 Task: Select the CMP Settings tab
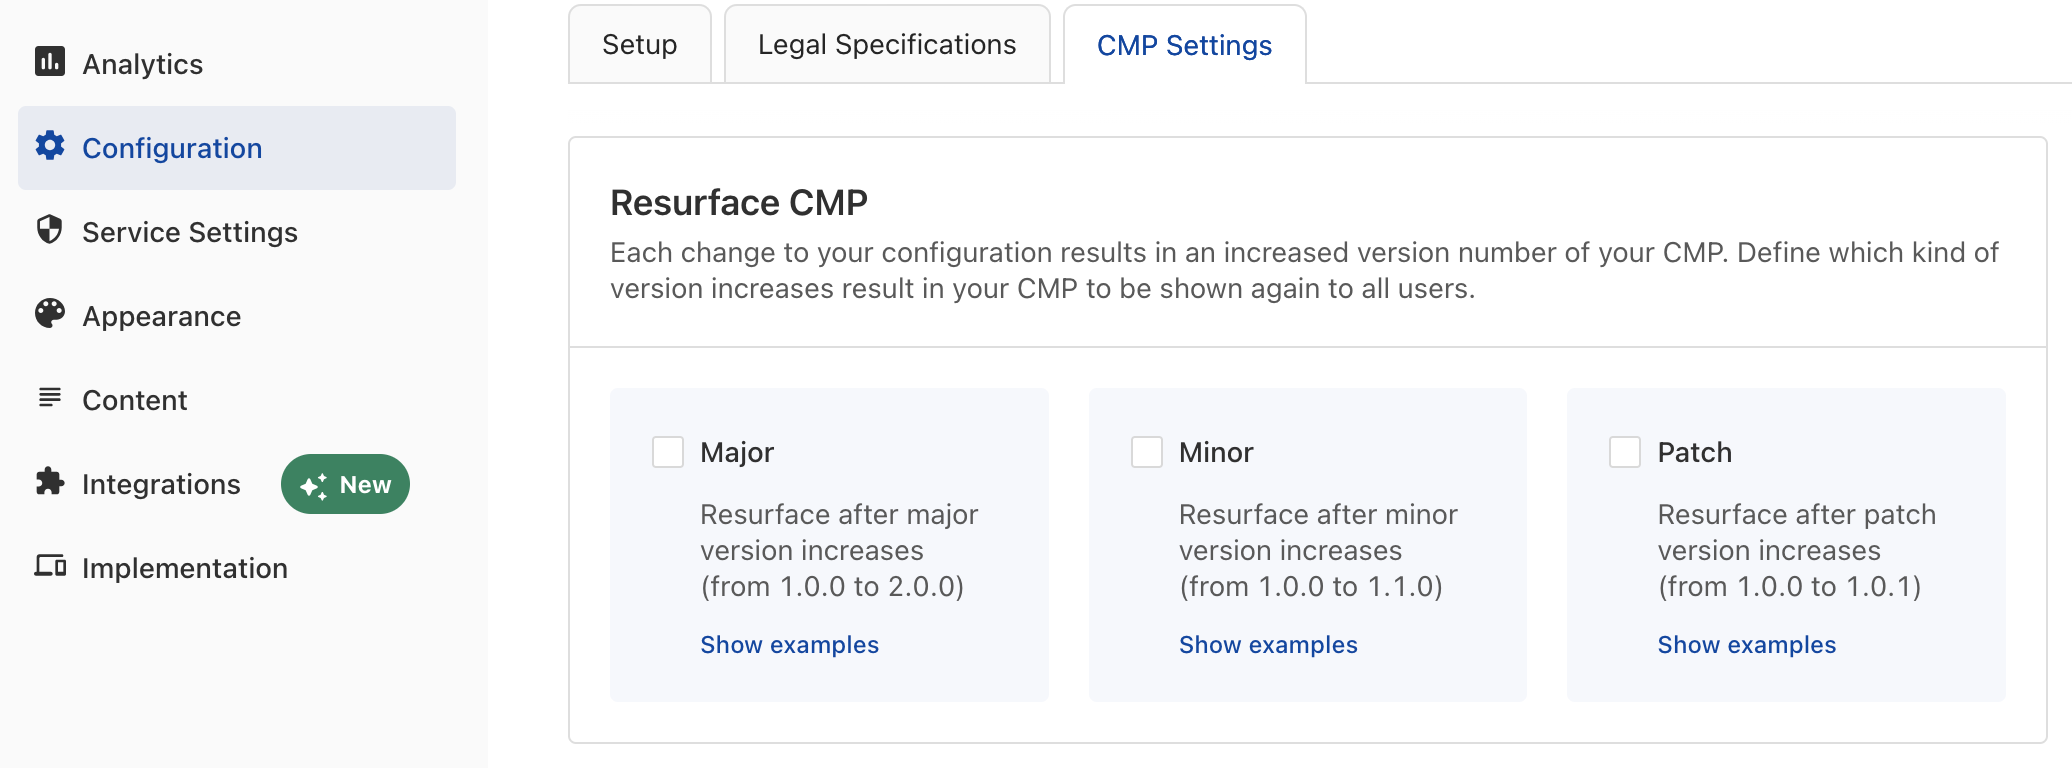coord(1183,44)
